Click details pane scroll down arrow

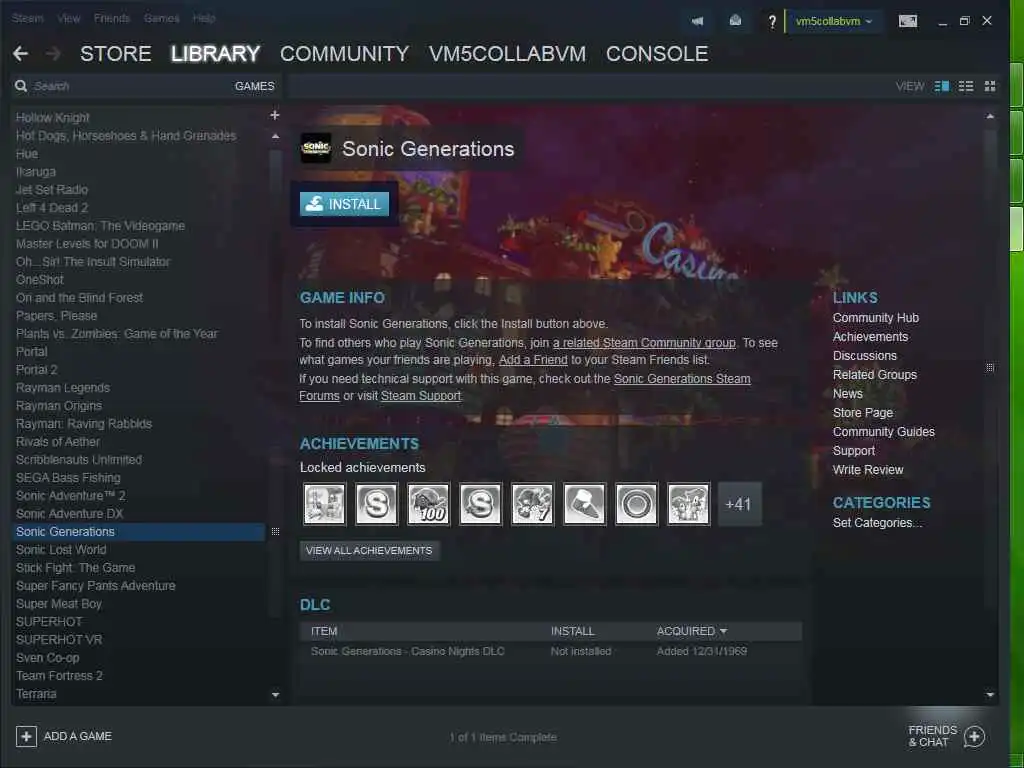coord(990,695)
